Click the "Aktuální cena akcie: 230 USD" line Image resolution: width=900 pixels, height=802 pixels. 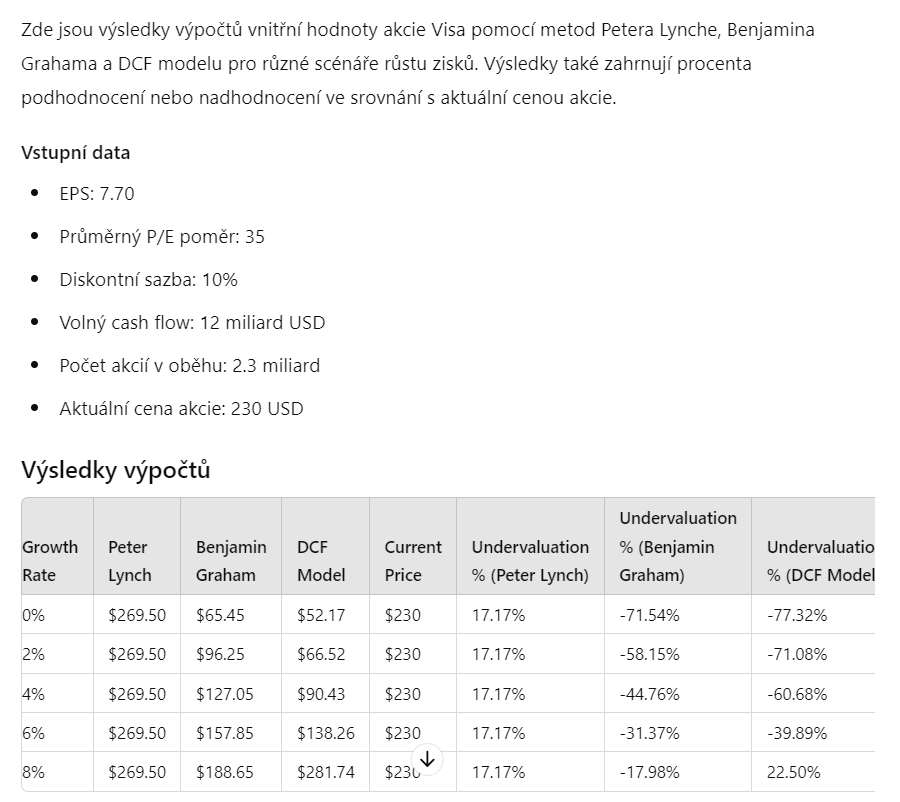pyautogui.click(x=181, y=409)
